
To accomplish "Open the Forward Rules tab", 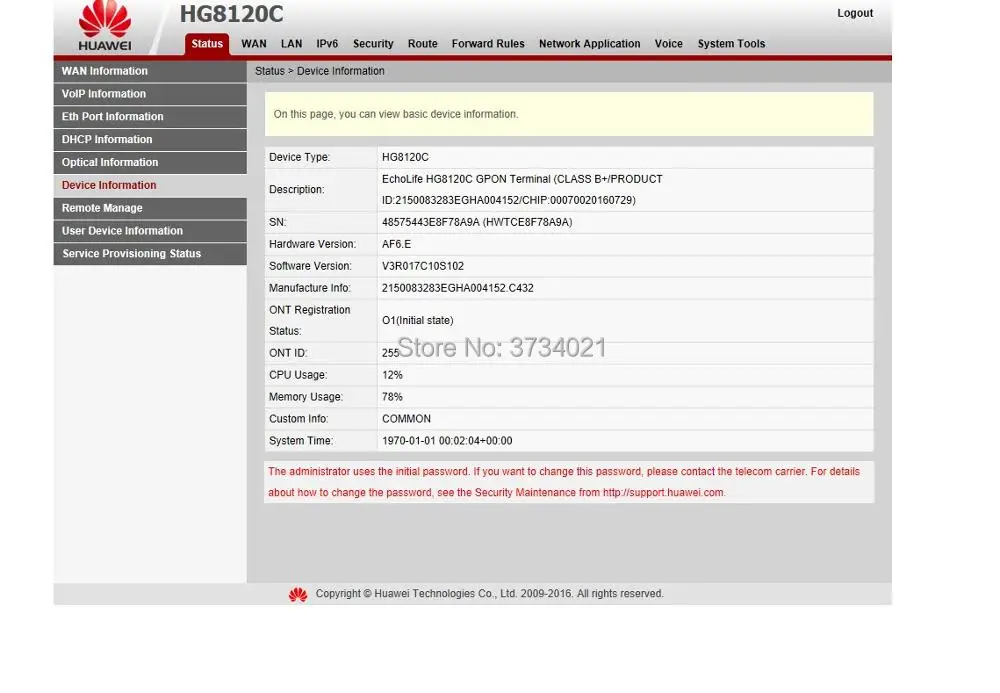I will click(x=488, y=44).
